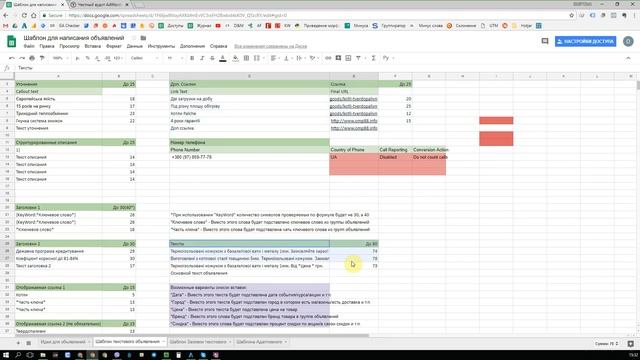
Task: Open the Инструменты menu
Action: tap(161, 46)
